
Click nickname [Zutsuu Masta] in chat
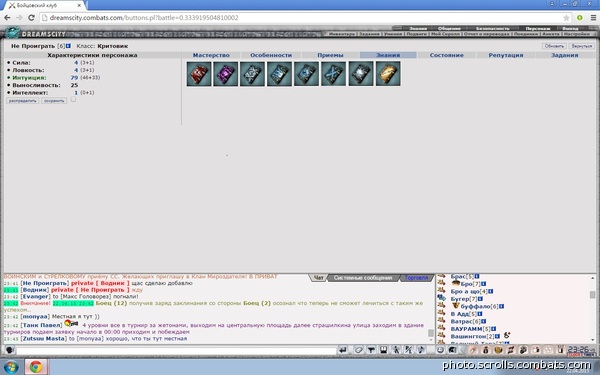point(44,339)
